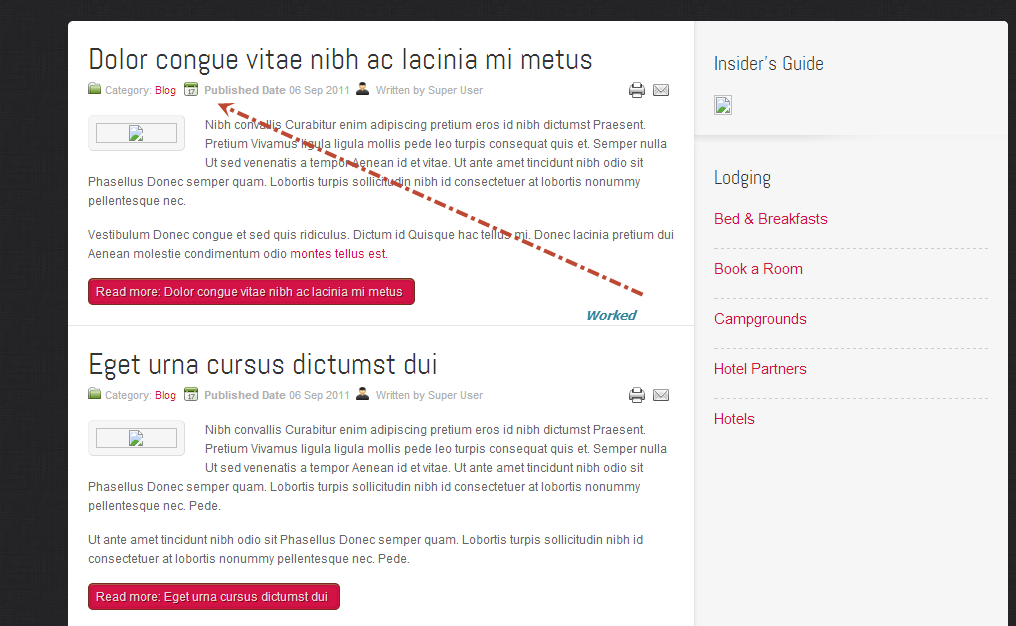The width and height of the screenshot is (1016, 626).
Task: Click Read more: Eget urna cursus dictumst button
Action: click(214, 597)
